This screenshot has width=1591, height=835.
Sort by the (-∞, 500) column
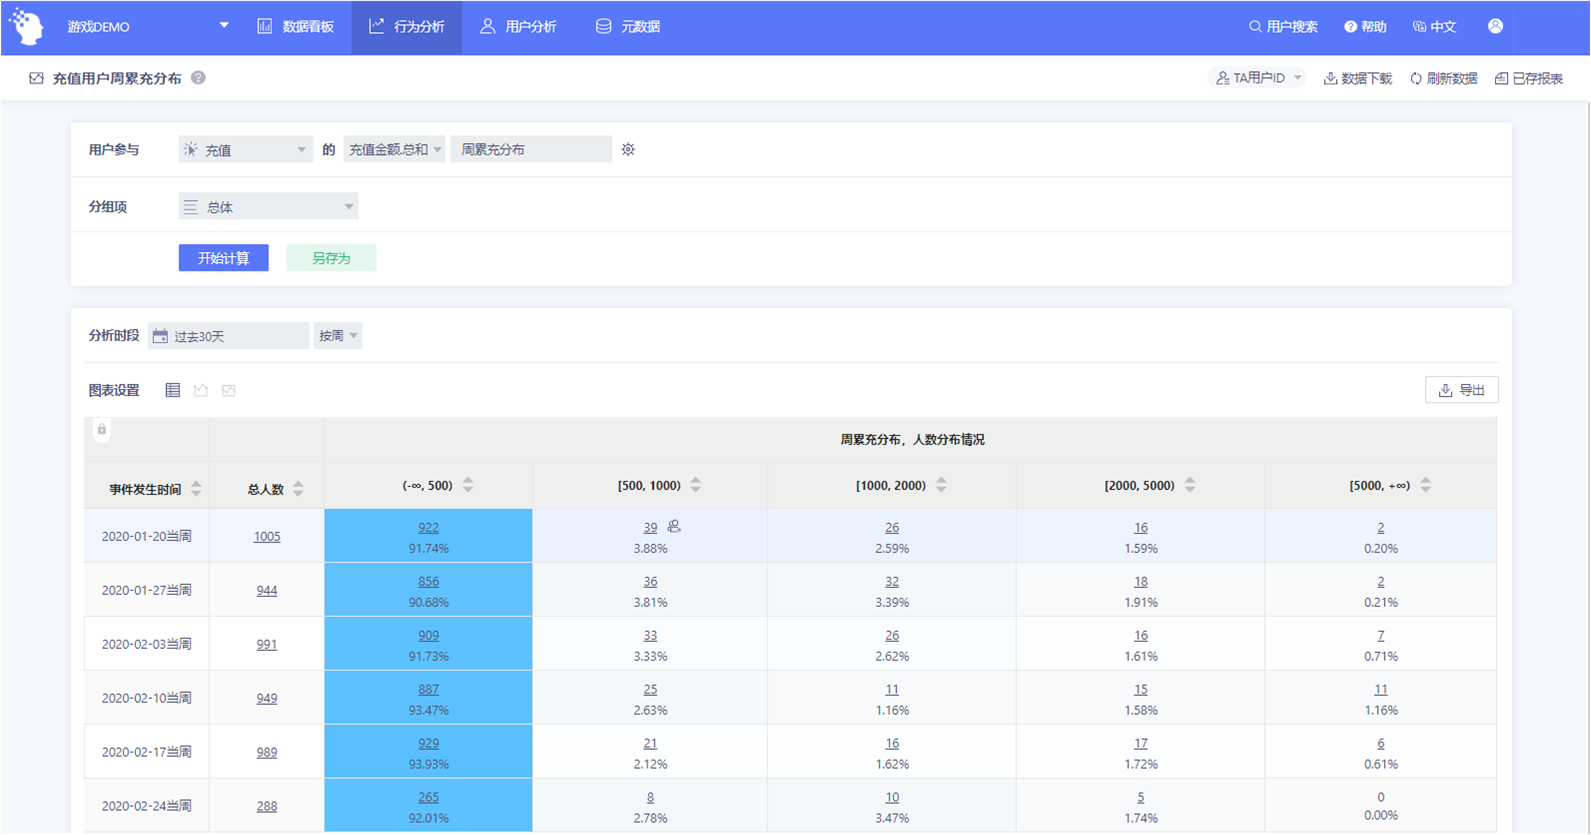468,485
